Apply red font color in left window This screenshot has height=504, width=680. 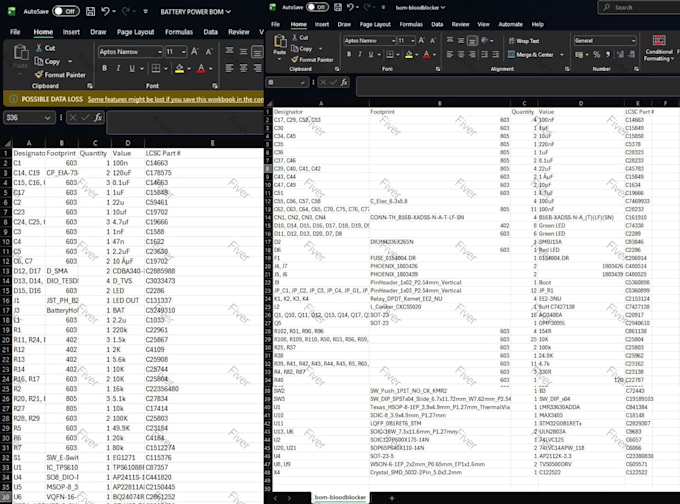(x=201, y=69)
